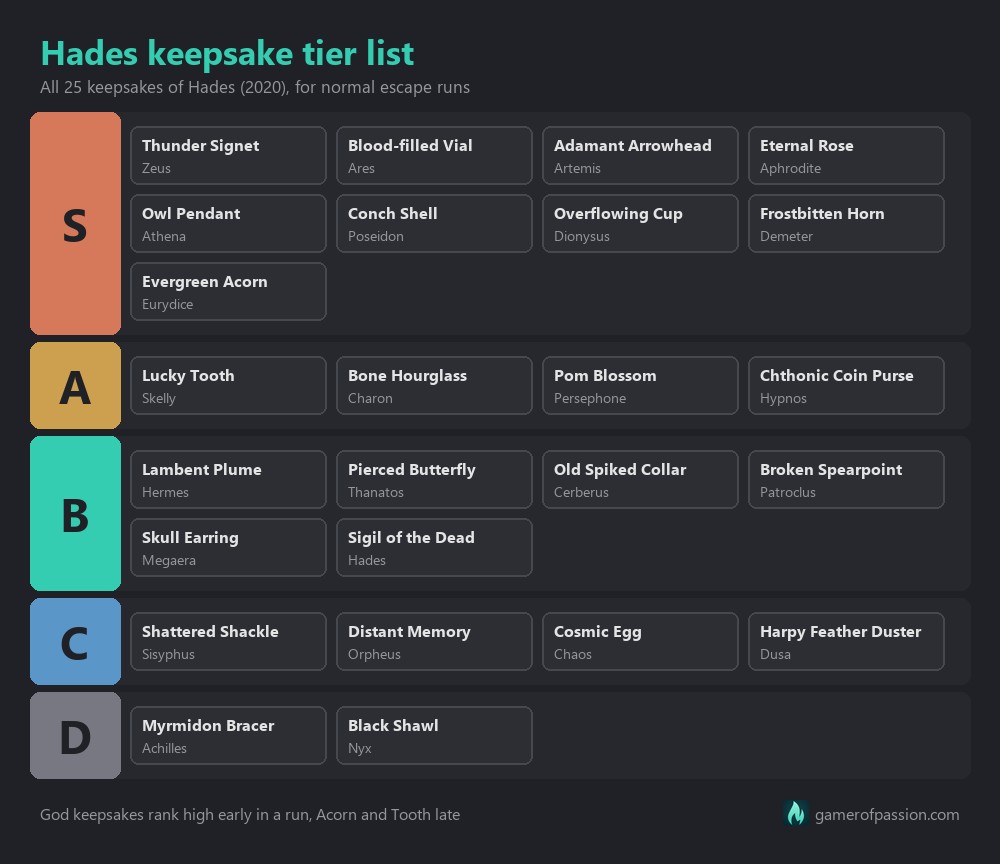Select the D tier label block
Viewport: 1000px width, 864px height.
coord(75,735)
